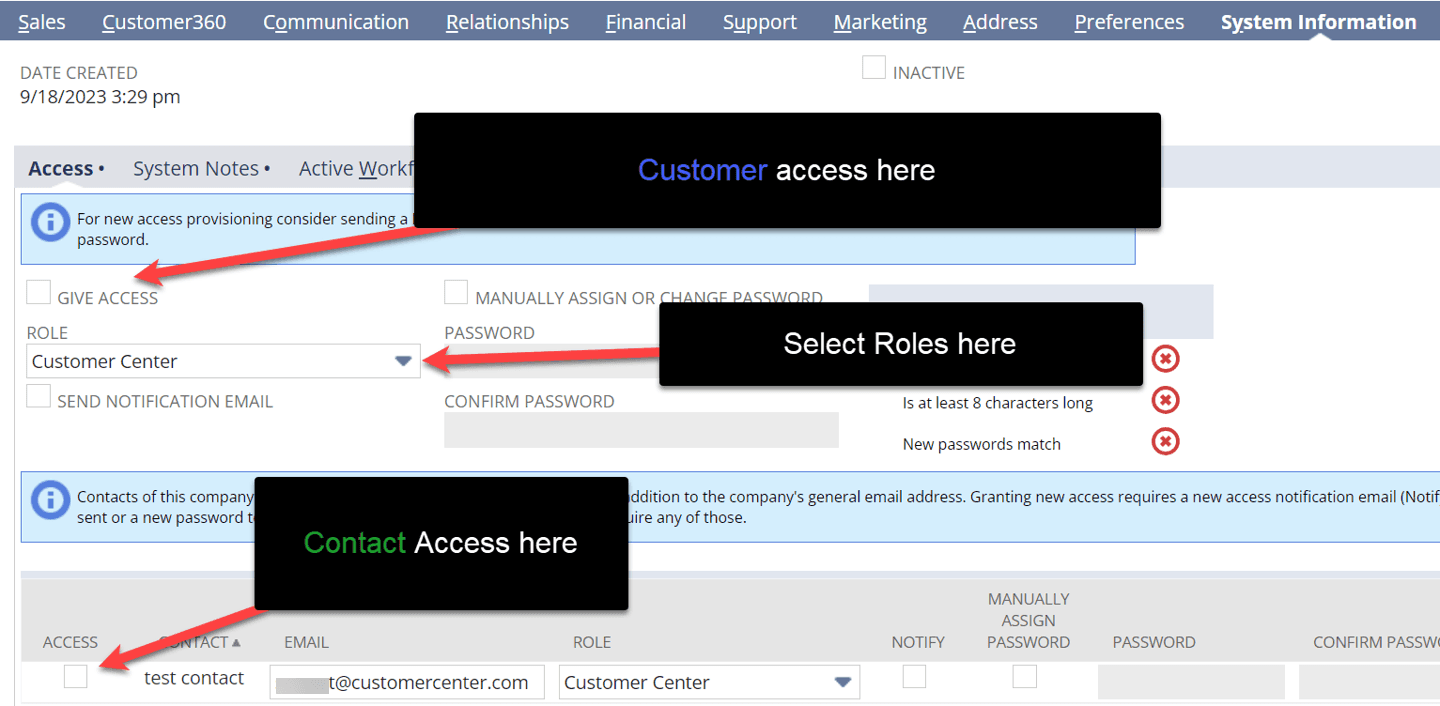Viewport: 1440px width, 706px height.
Task: Click the email field for test contact
Action: click(x=407, y=682)
